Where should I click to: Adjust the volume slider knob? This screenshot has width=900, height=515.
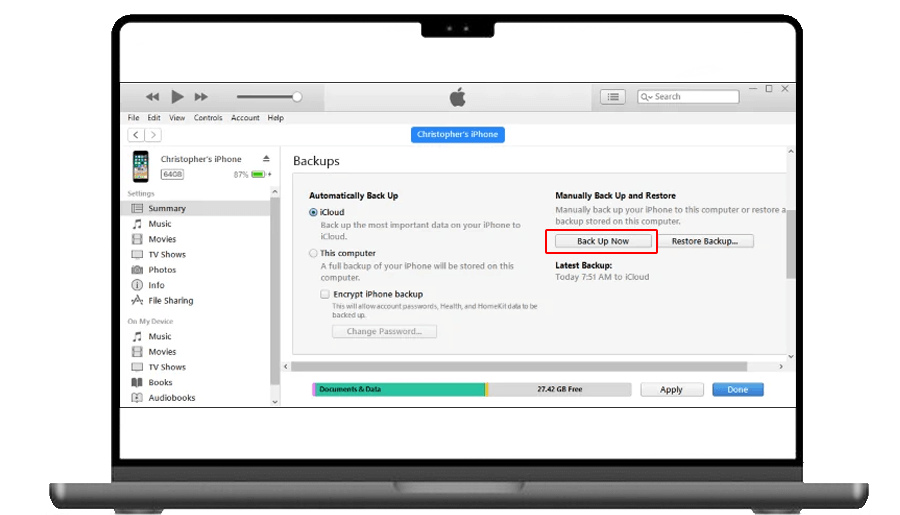pyautogui.click(x=297, y=97)
